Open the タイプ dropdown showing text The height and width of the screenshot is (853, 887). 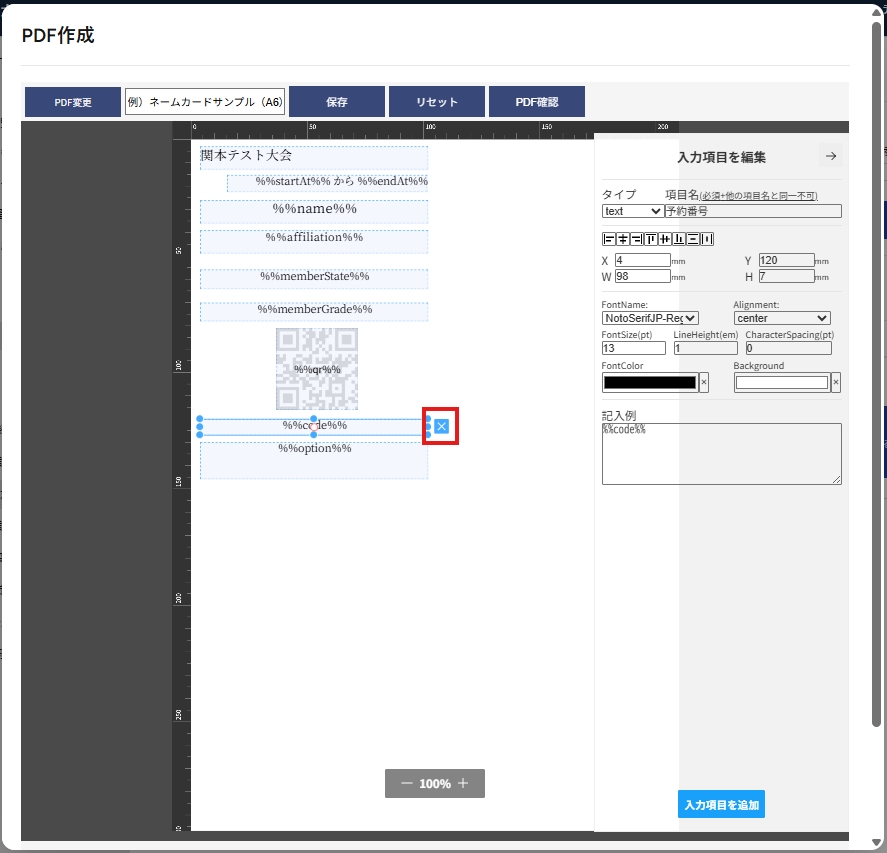coord(632,211)
